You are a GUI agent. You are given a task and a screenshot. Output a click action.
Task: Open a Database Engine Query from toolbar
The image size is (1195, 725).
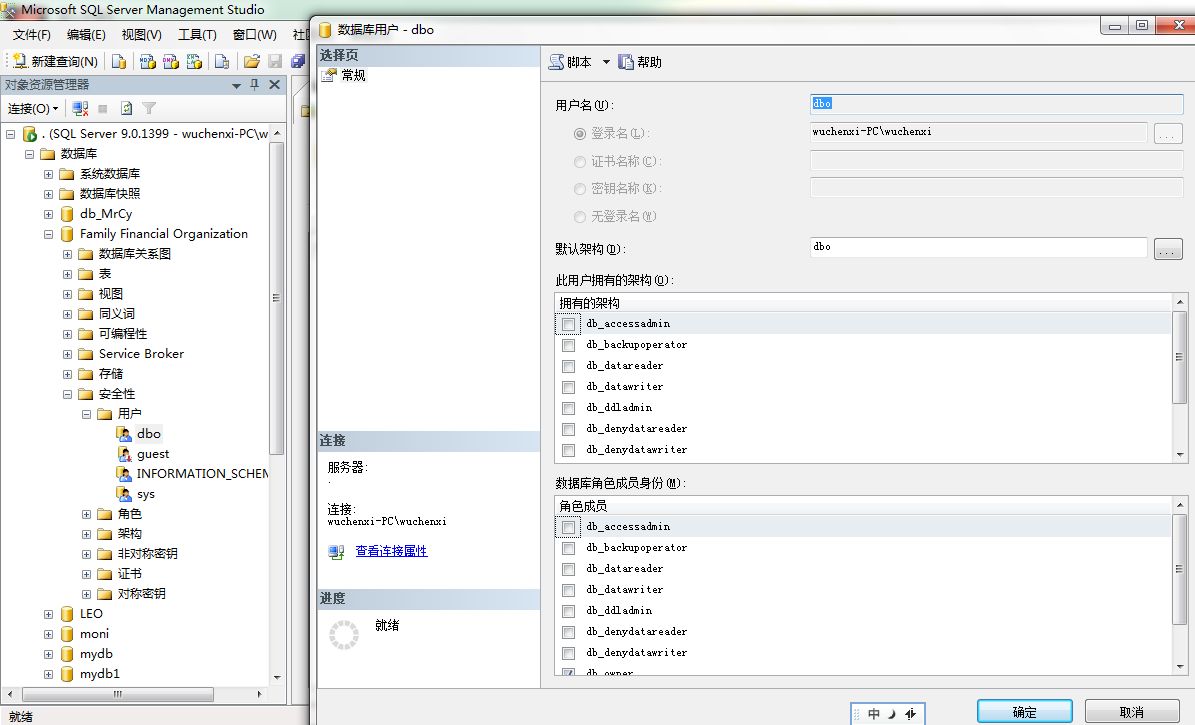click(x=119, y=62)
